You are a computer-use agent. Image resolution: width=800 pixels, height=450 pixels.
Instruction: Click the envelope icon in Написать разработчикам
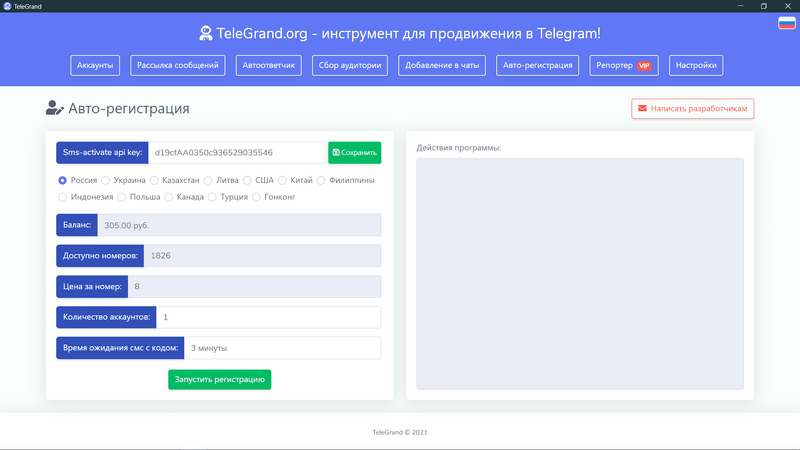click(642, 108)
